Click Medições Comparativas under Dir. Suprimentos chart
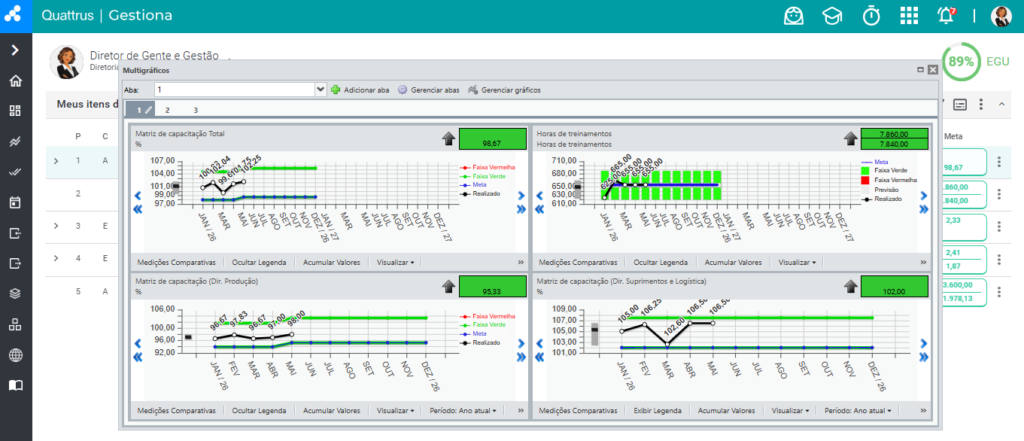1024x441 pixels. click(x=577, y=411)
